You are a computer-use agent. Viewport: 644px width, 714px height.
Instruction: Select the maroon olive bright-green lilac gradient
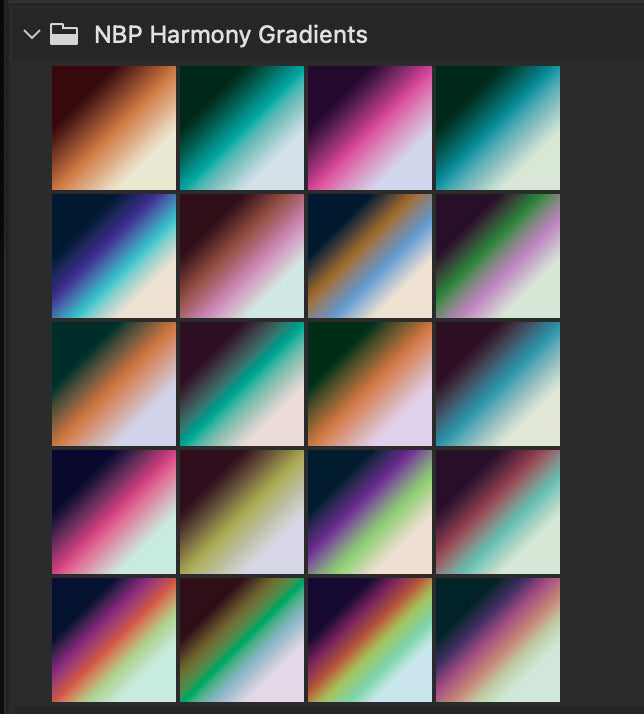(x=242, y=640)
